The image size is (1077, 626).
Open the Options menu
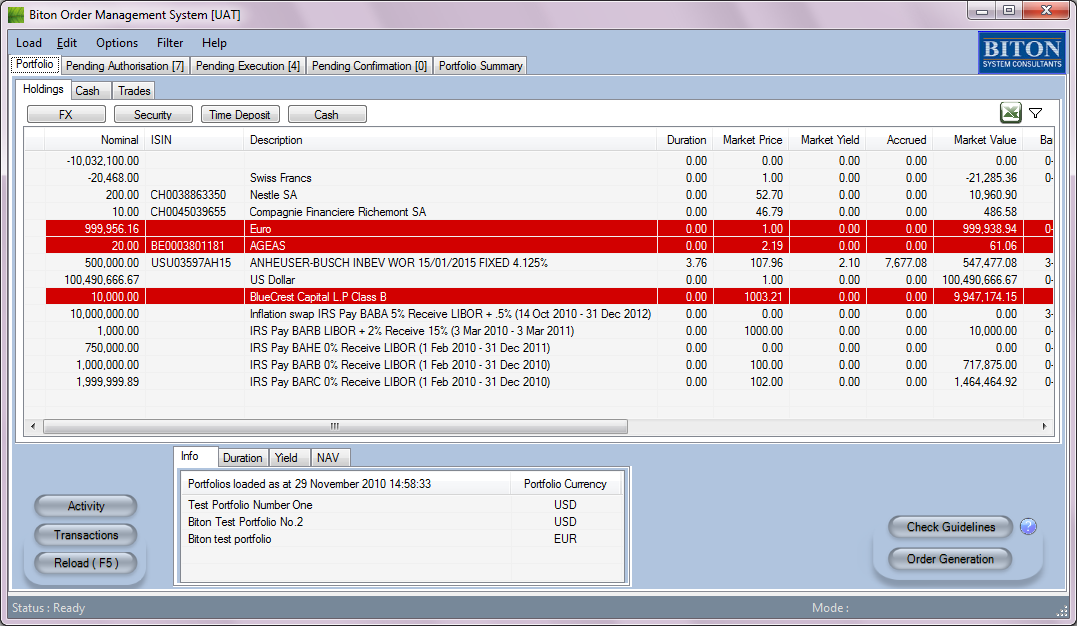point(117,43)
